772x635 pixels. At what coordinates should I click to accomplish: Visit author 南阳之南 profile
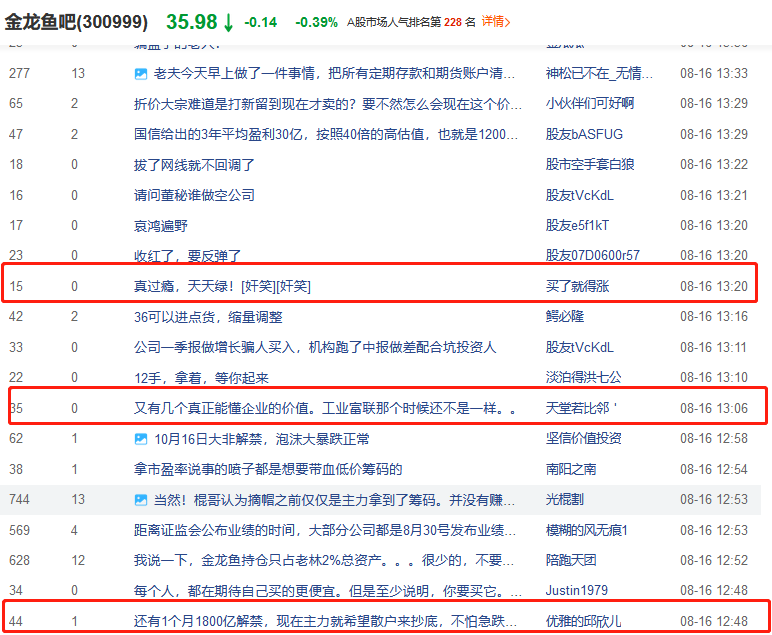click(x=571, y=469)
